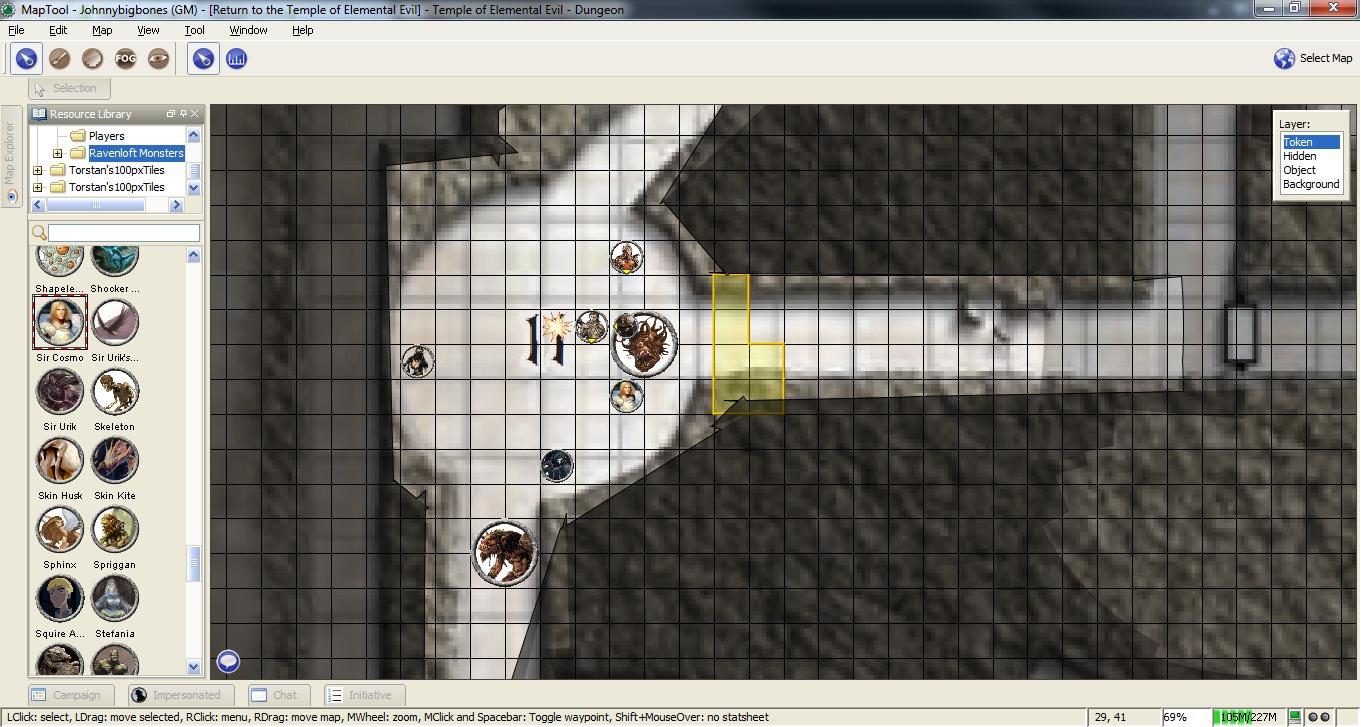Click the folder tree scroll-down arrow
This screenshot has width=1361, height=727.
coord(193,188)
